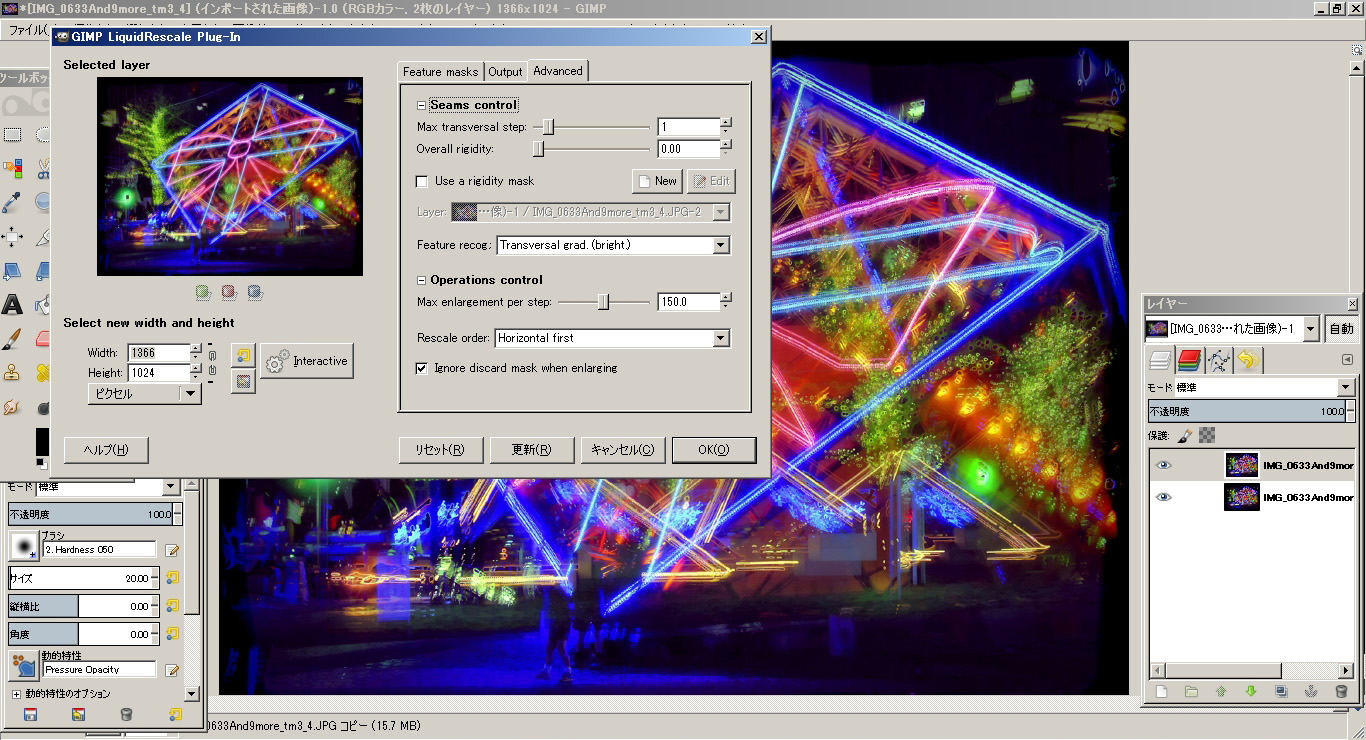Open the Undo History tab in the layers dock
The width and height of the screenshot is (1366, 740).
(1248, 362)
